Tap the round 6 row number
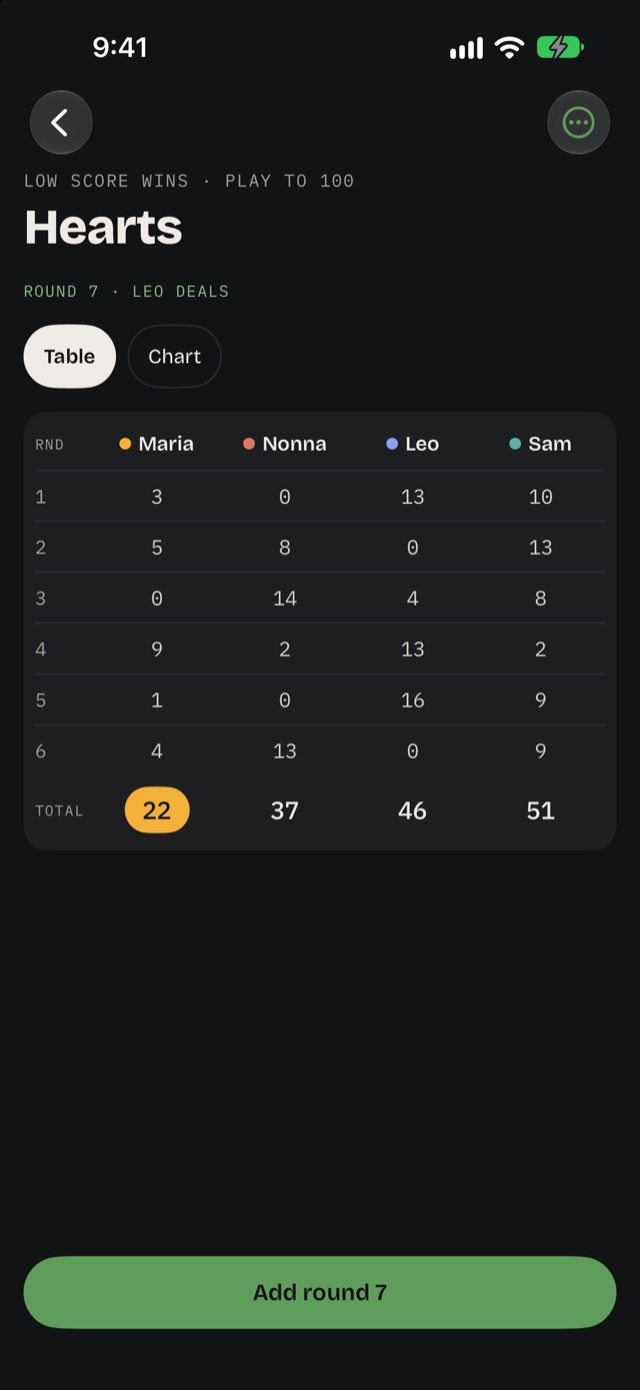The width and height of the screenshot is (640, 1390). coord(41,751)
